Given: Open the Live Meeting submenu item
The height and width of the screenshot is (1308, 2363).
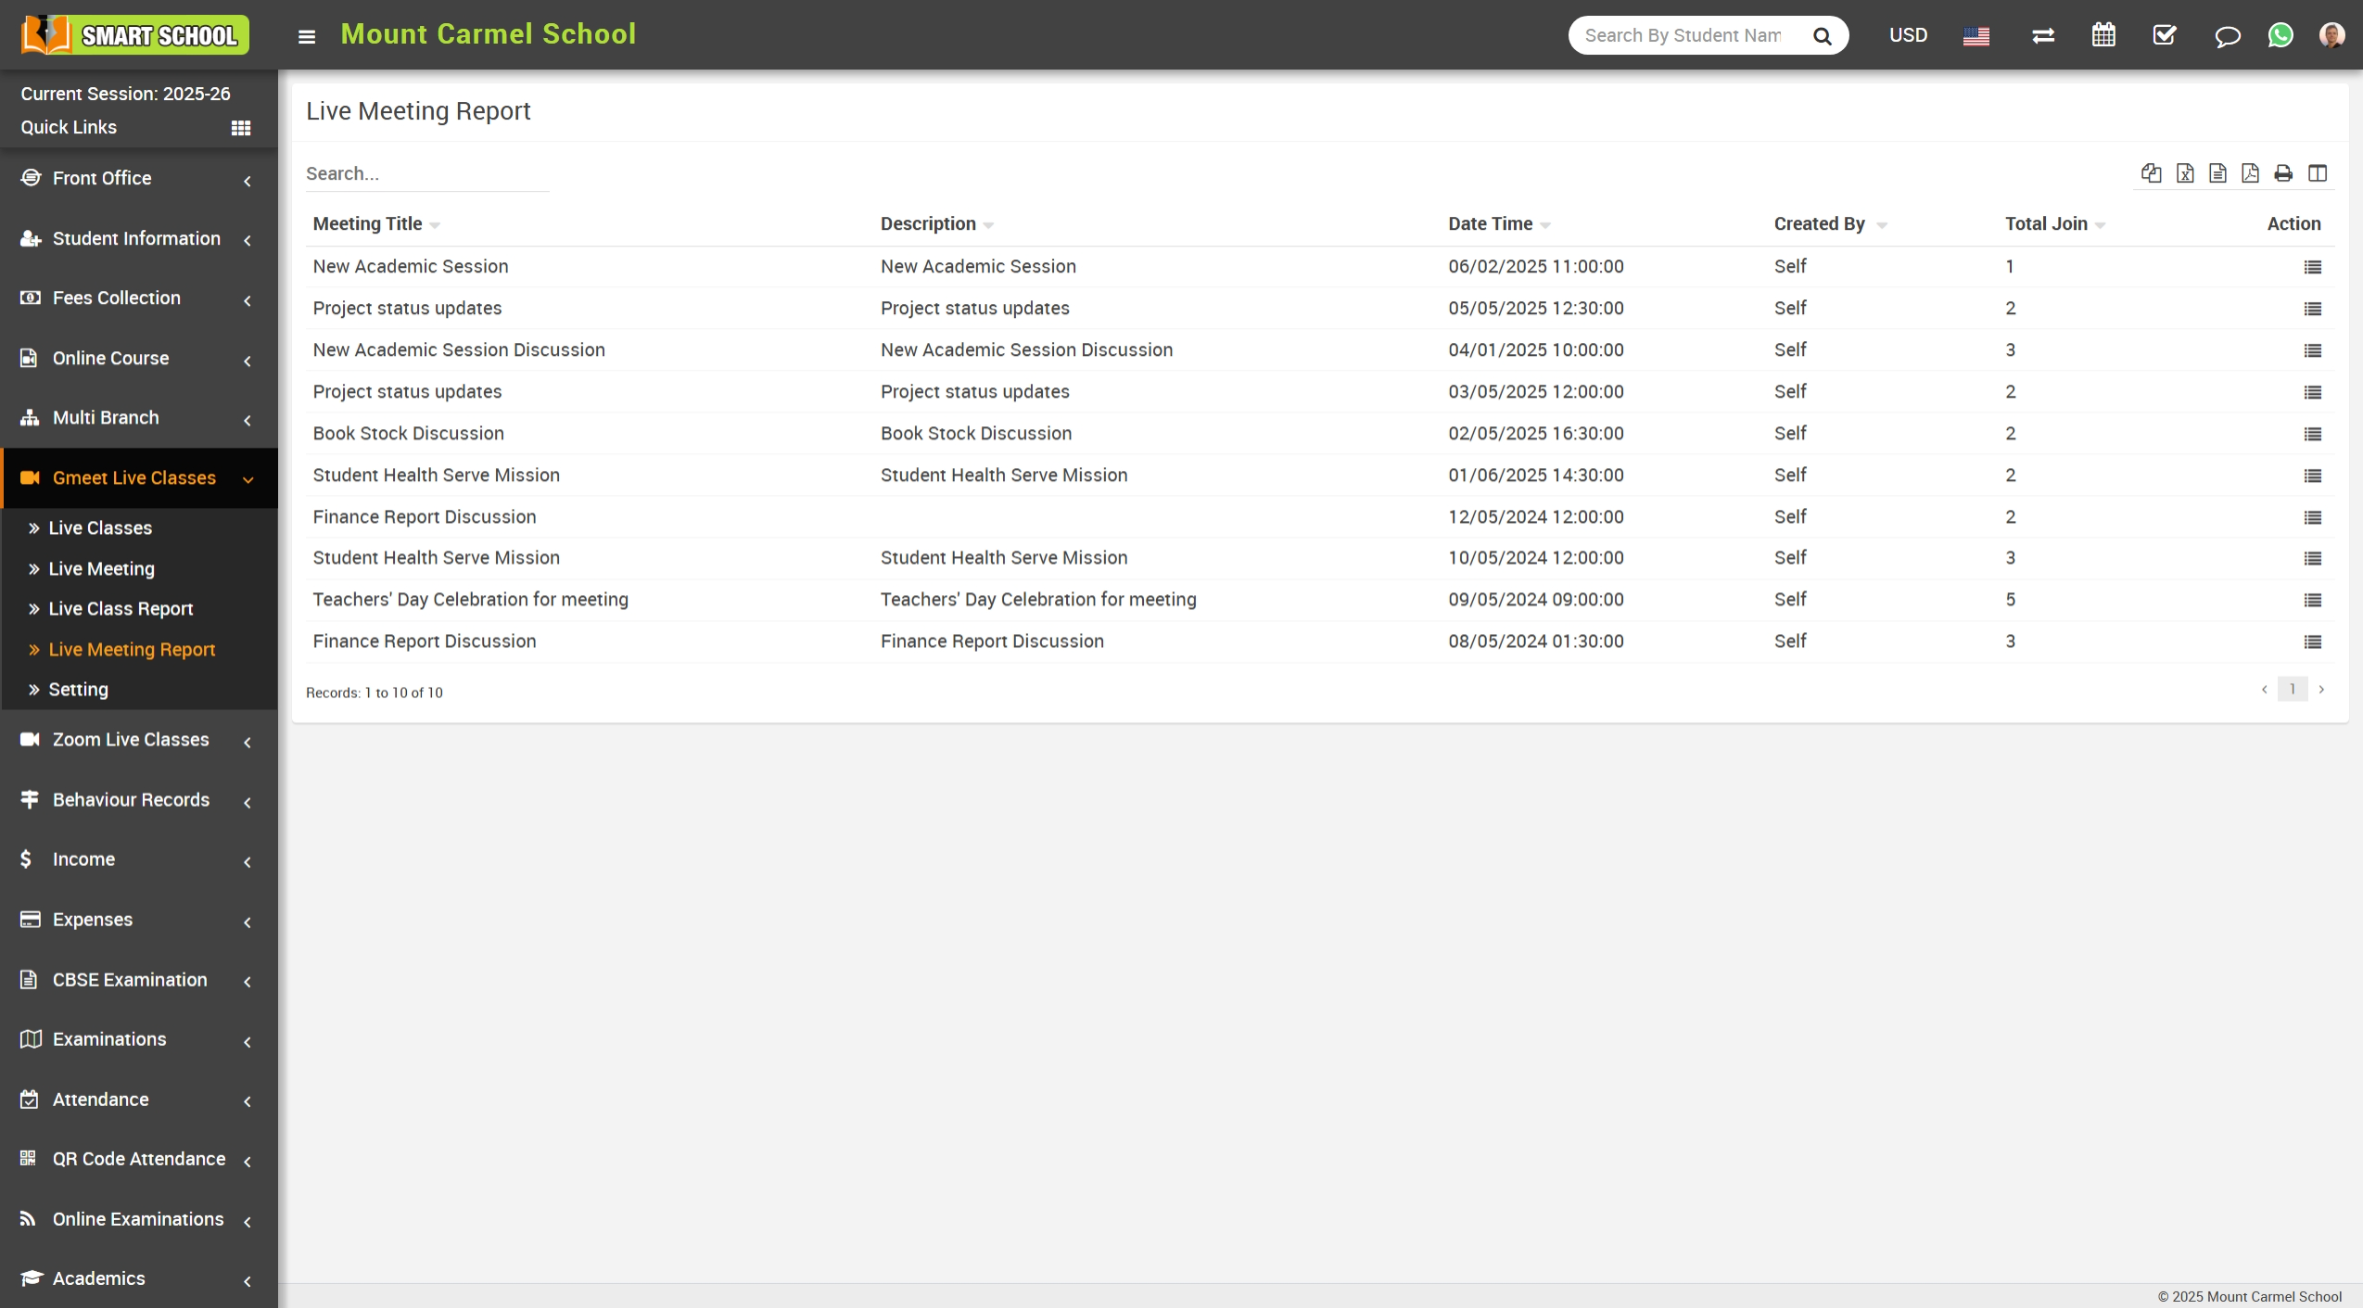Looking at the screenshot, I should [x=101, y=569].
